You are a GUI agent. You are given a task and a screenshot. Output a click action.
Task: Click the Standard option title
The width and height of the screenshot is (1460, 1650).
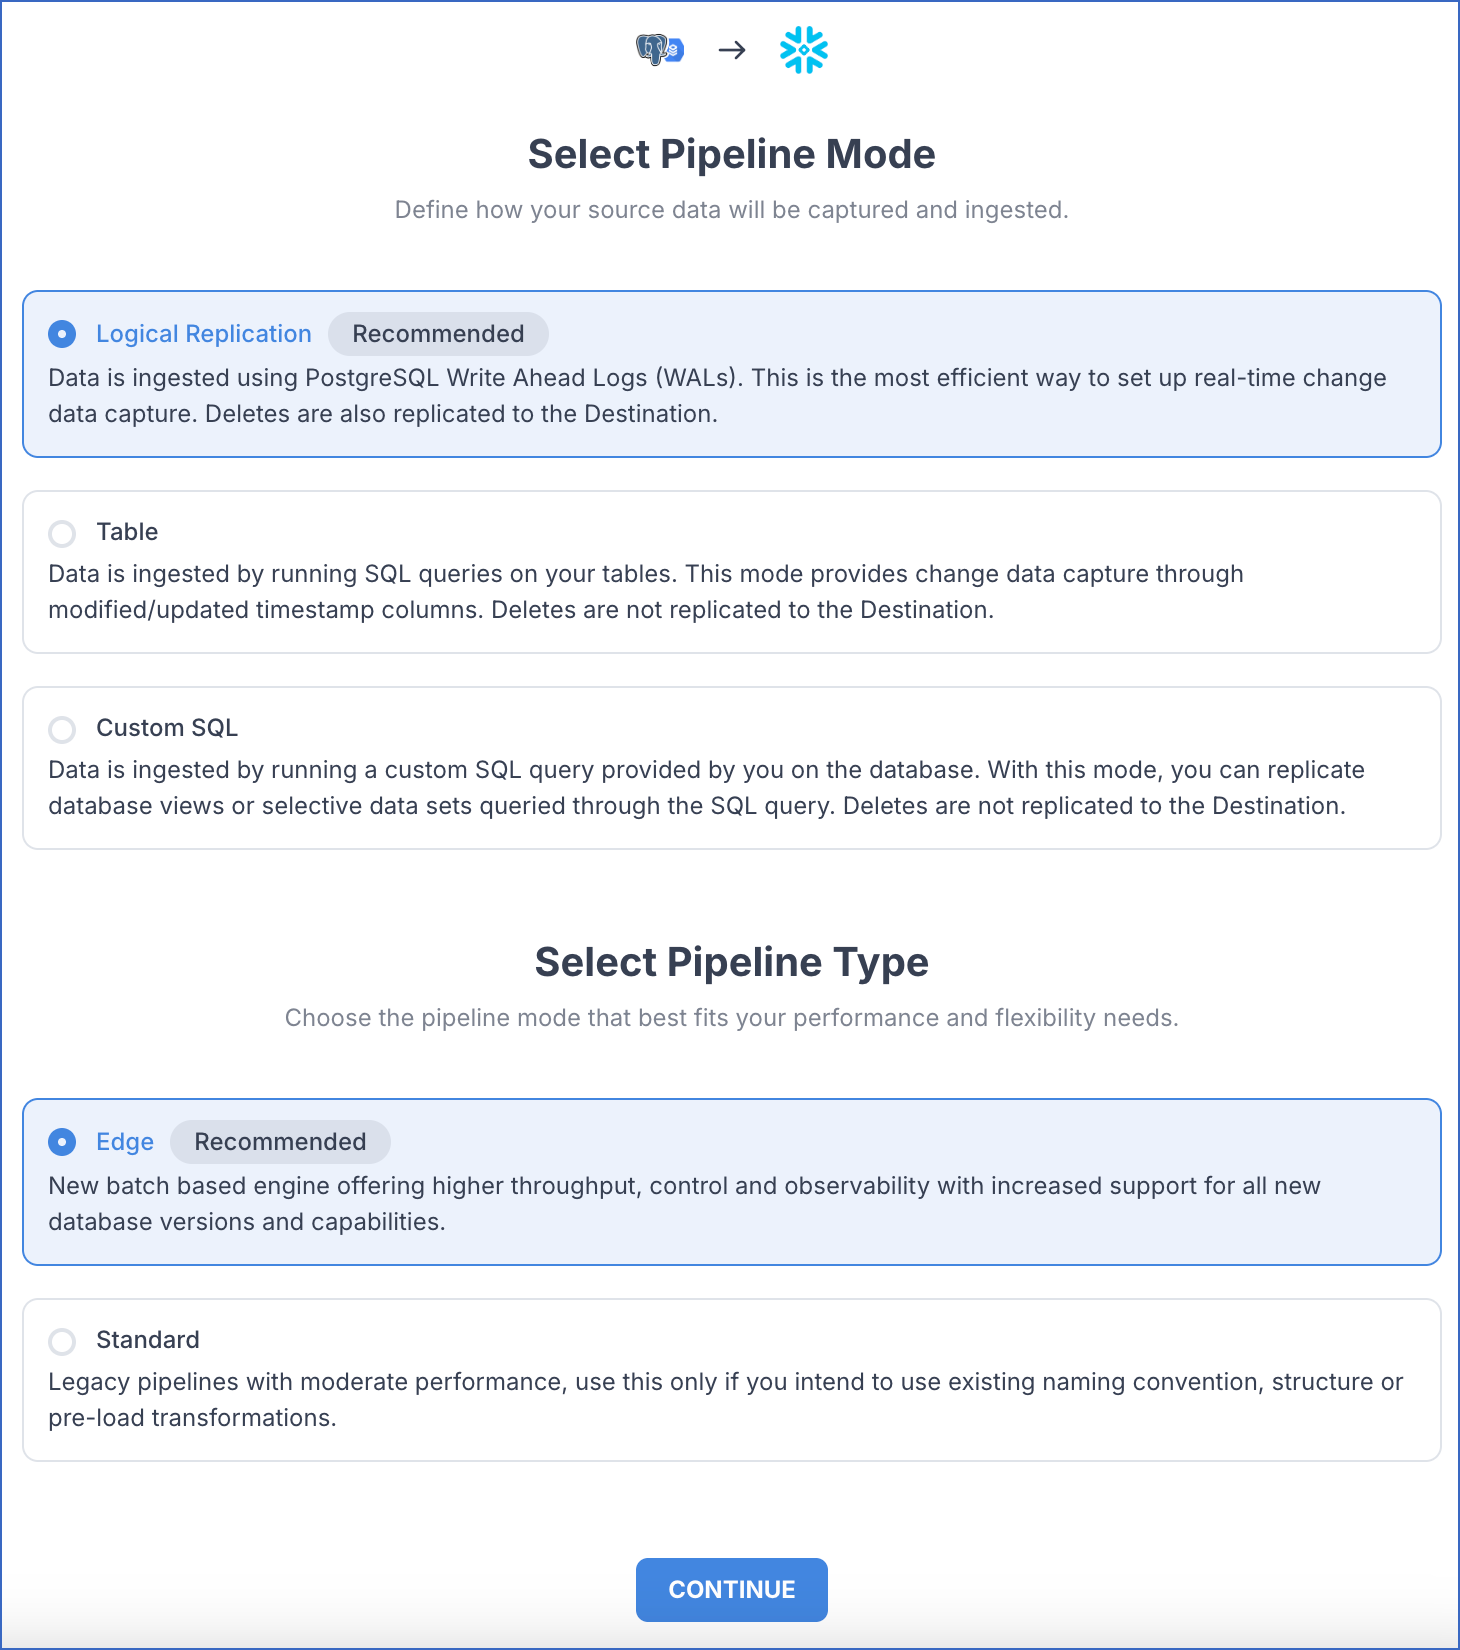(x=148, y=1340)
